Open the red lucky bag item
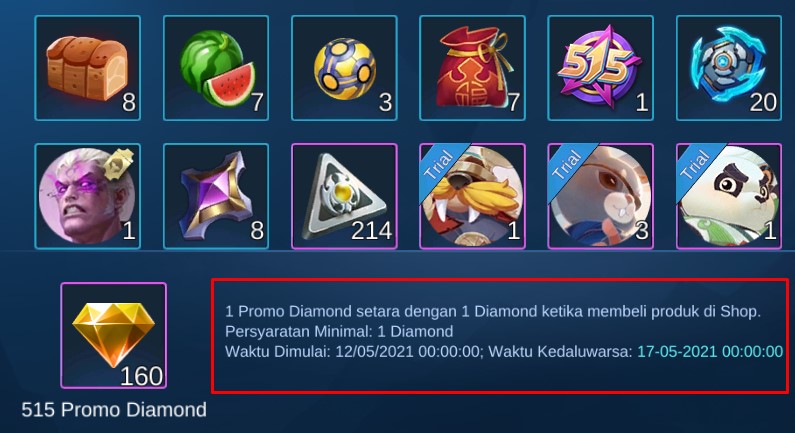 (x=473, y=68)
